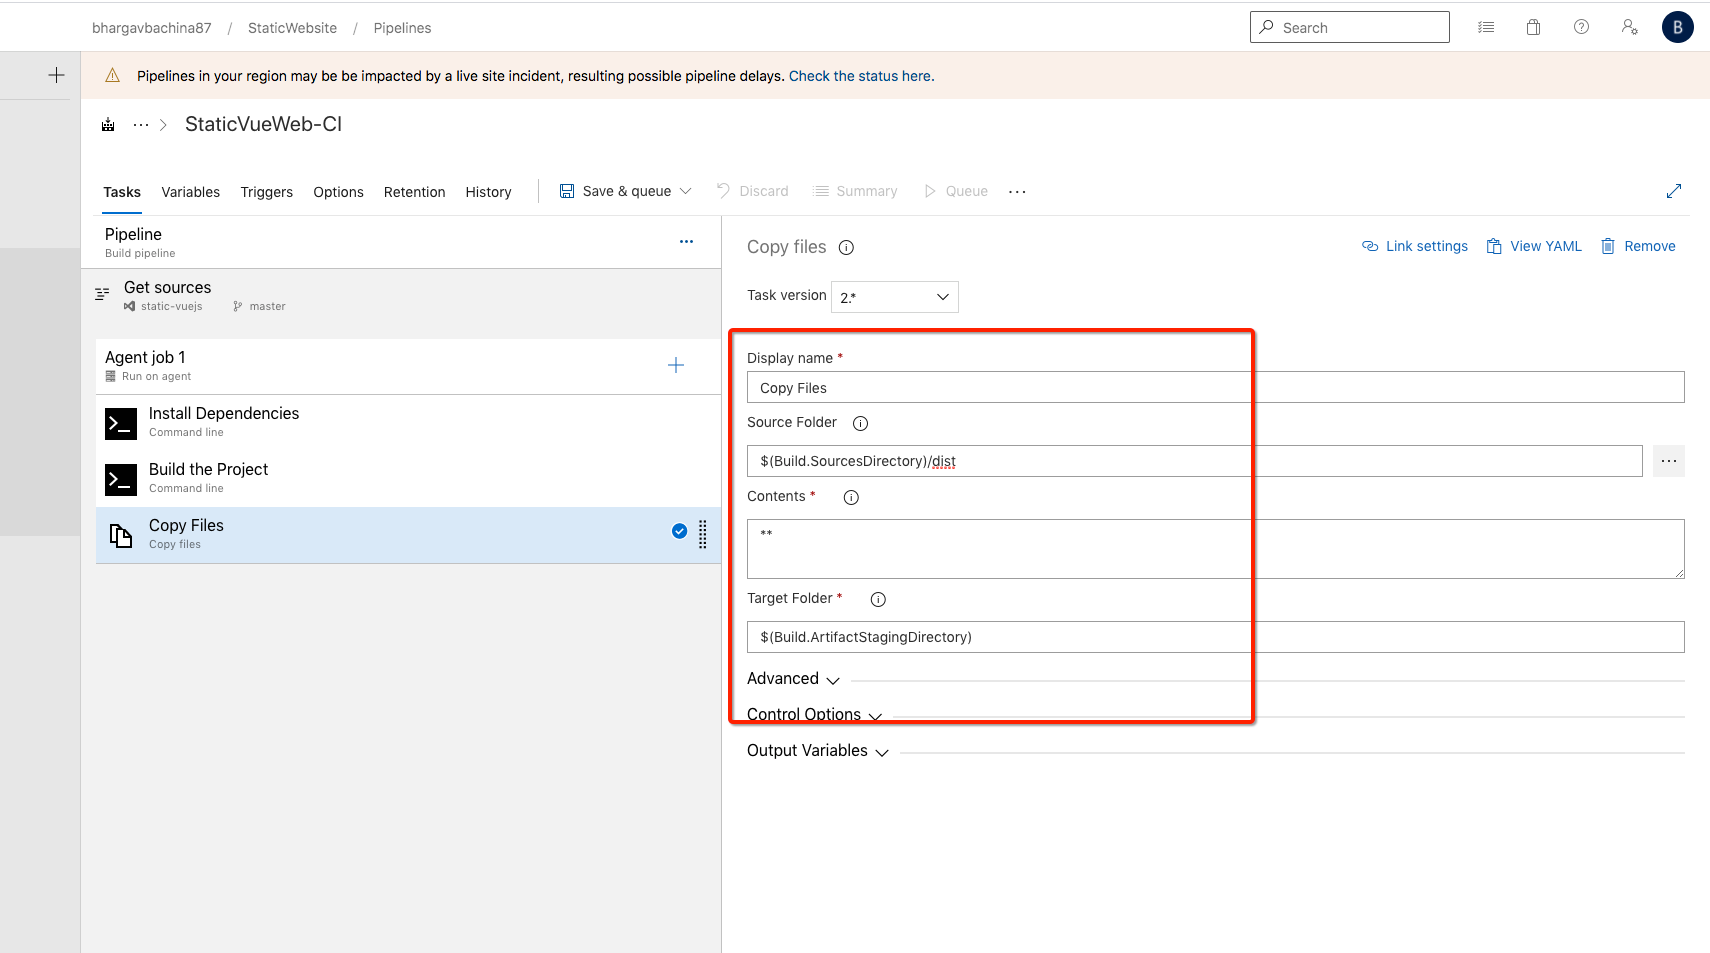Switch to the Variables tab
The image size is (1710, 953).
191,192
